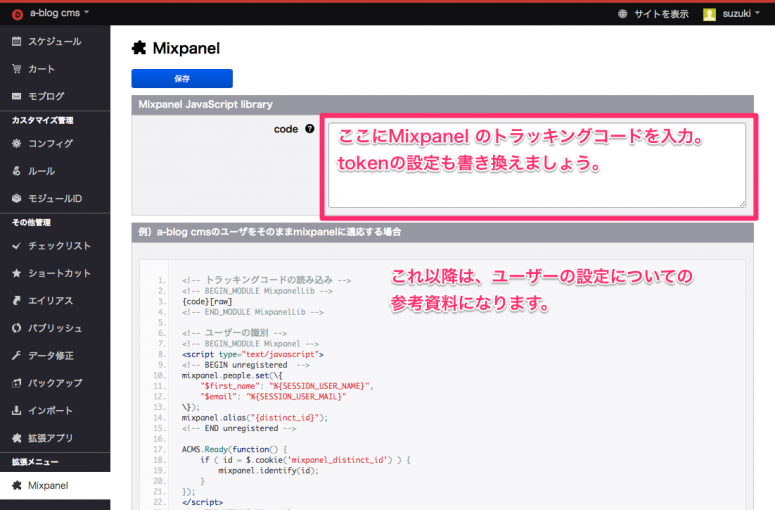Click the エイリアス icon
The width and height of the screenshot is (775, 510).
click(x=16, y=300)
